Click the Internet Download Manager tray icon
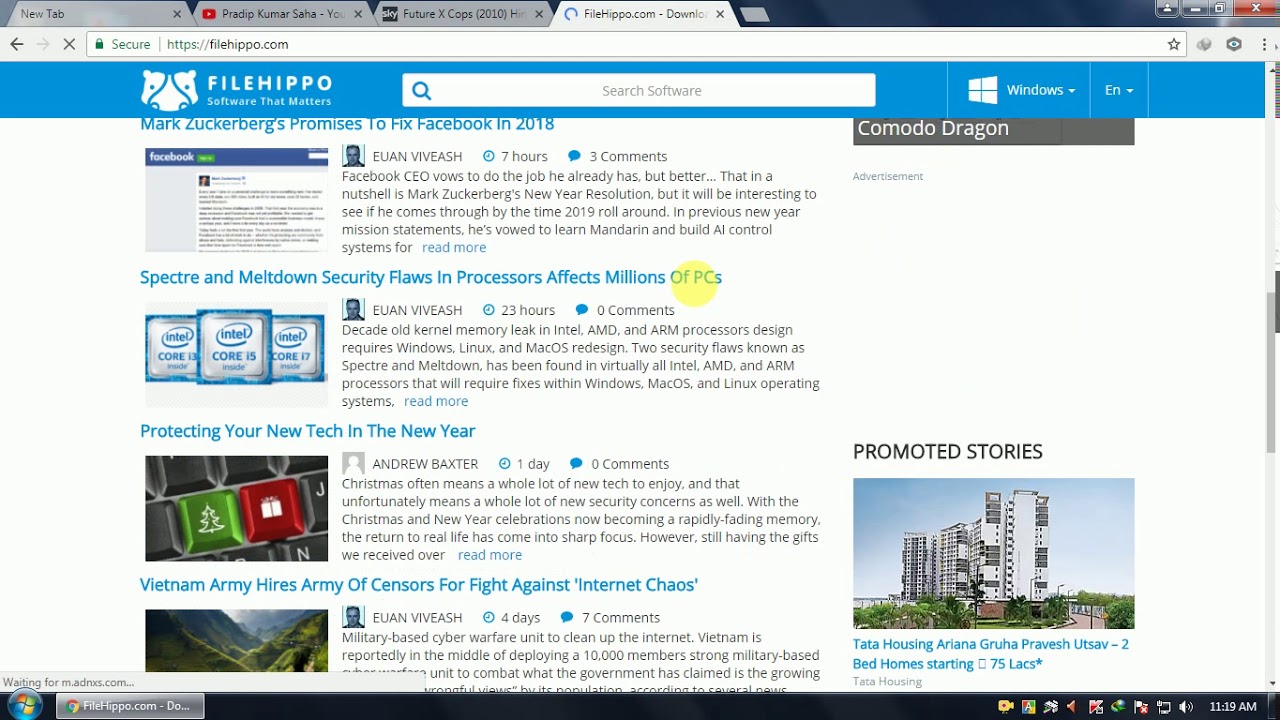The width and height of the screenshot is (1280, 720). (1118, 707)
